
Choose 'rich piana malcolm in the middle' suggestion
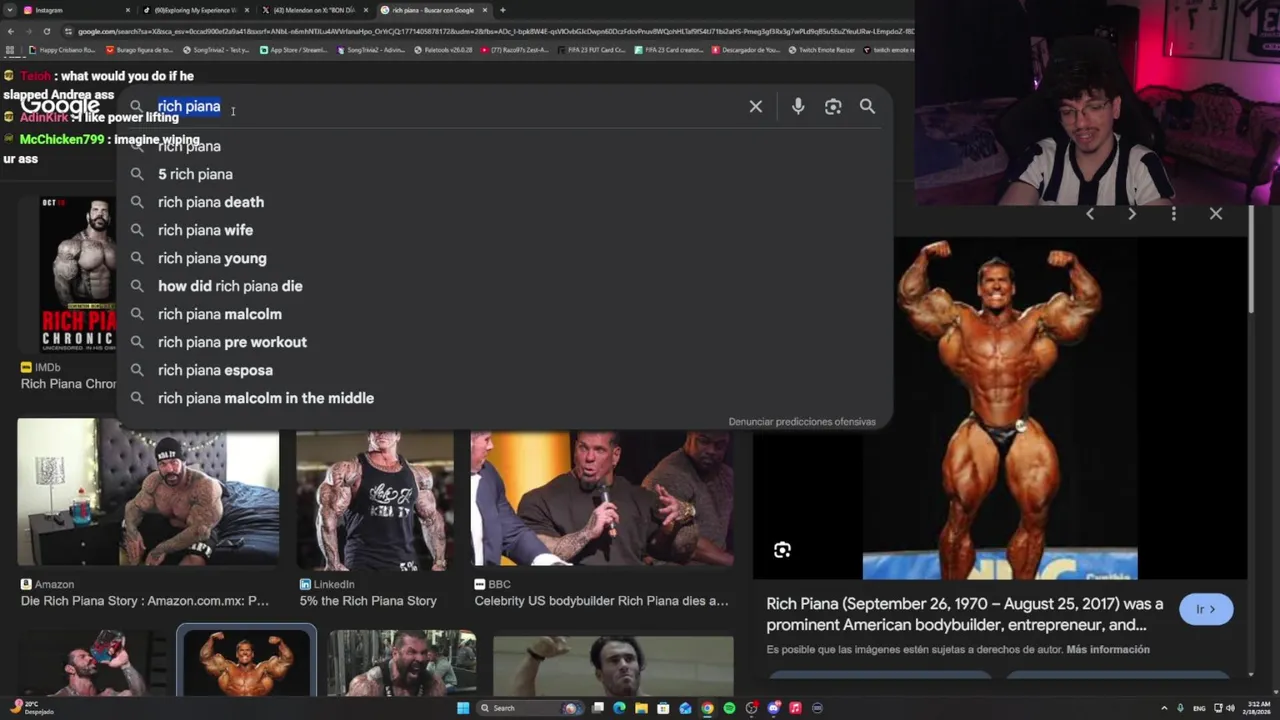pos(505,398)
